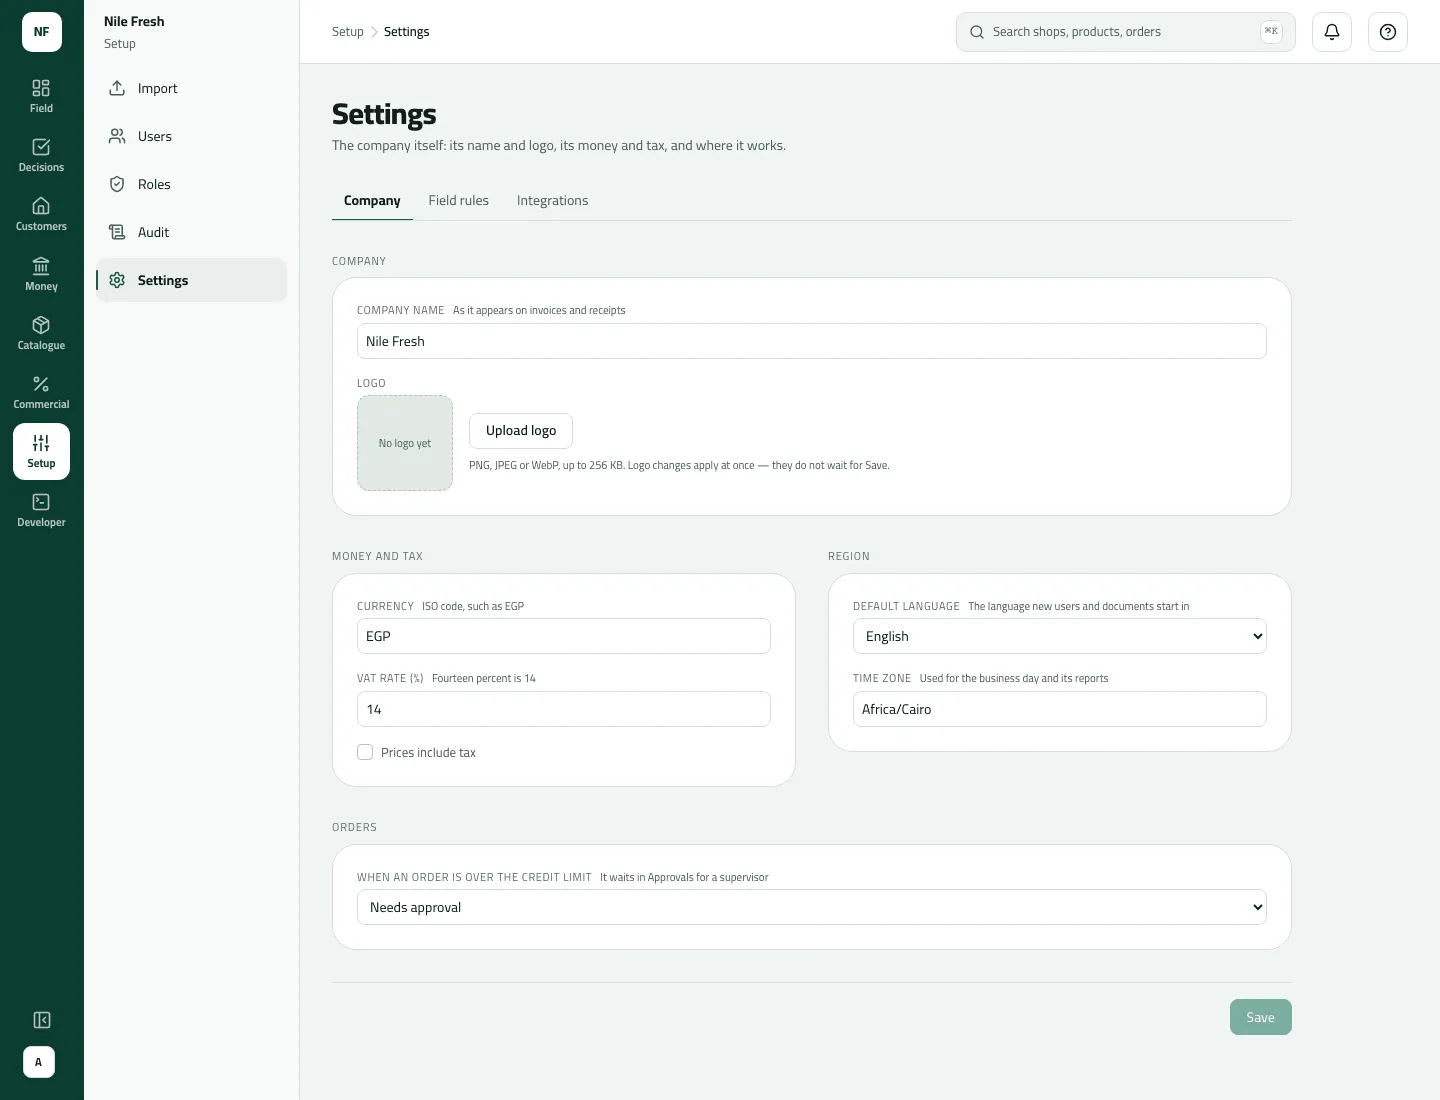The width and height of the screenshot is (1440, 1100).
Task: Click the Upload logo button
Action: coord(521,430)
